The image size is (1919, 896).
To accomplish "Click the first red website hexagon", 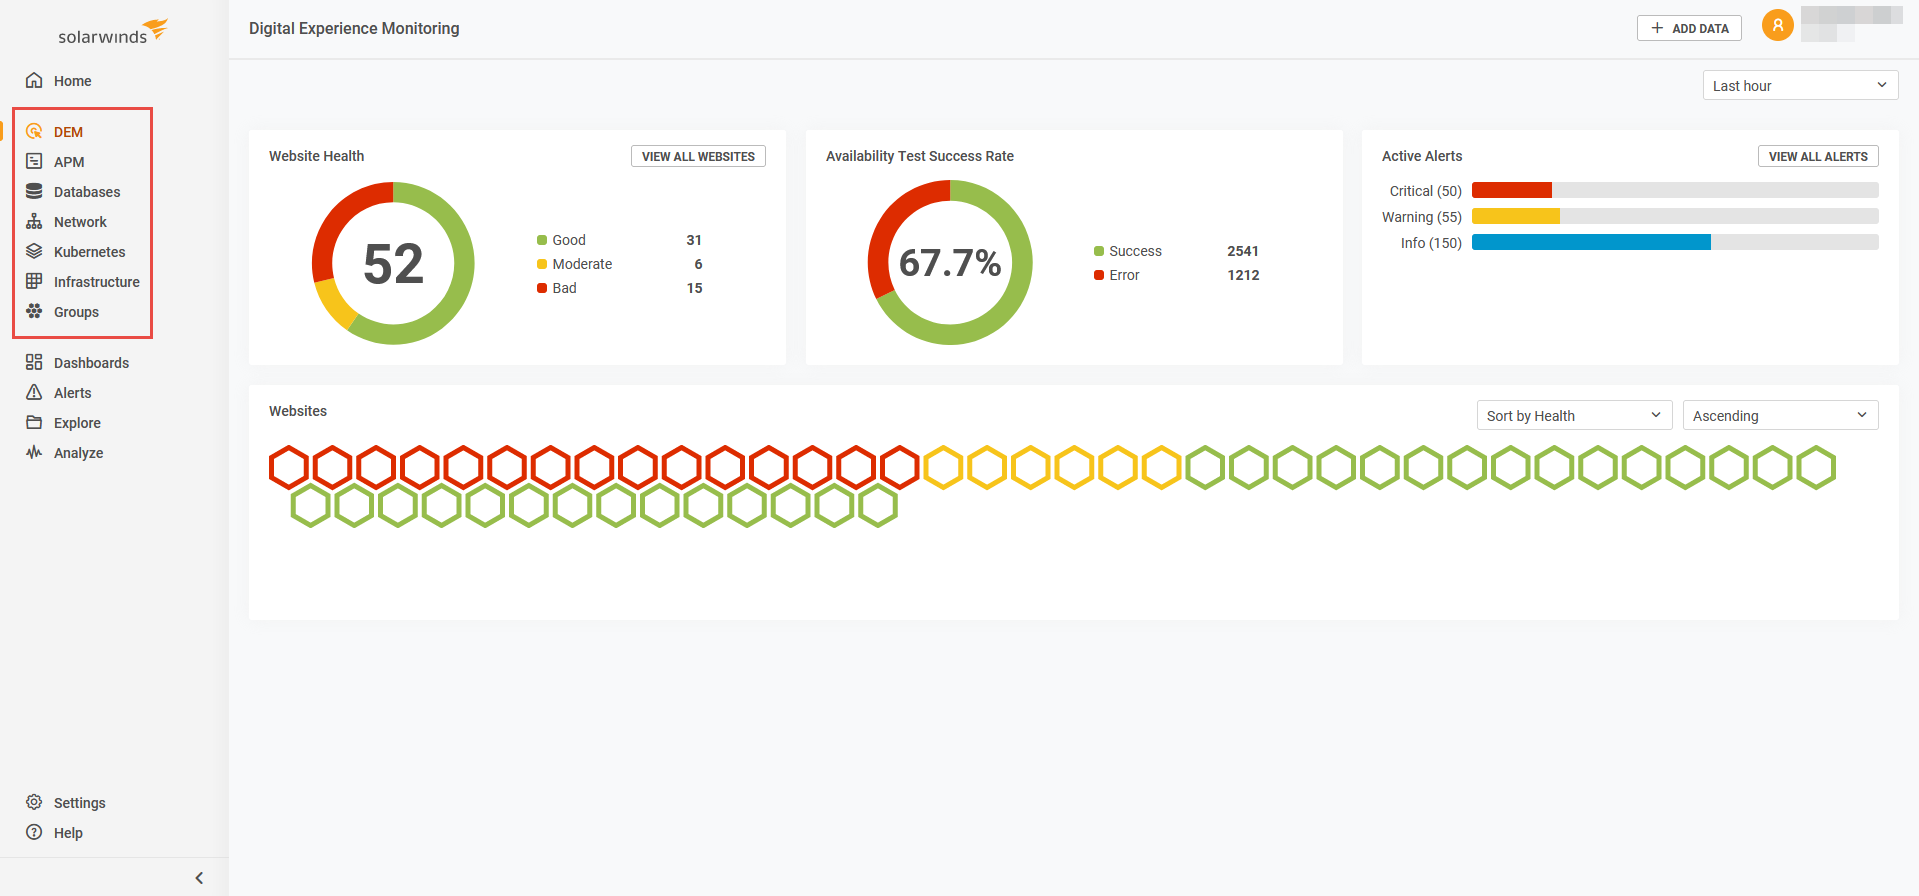I will coord(289,468).
